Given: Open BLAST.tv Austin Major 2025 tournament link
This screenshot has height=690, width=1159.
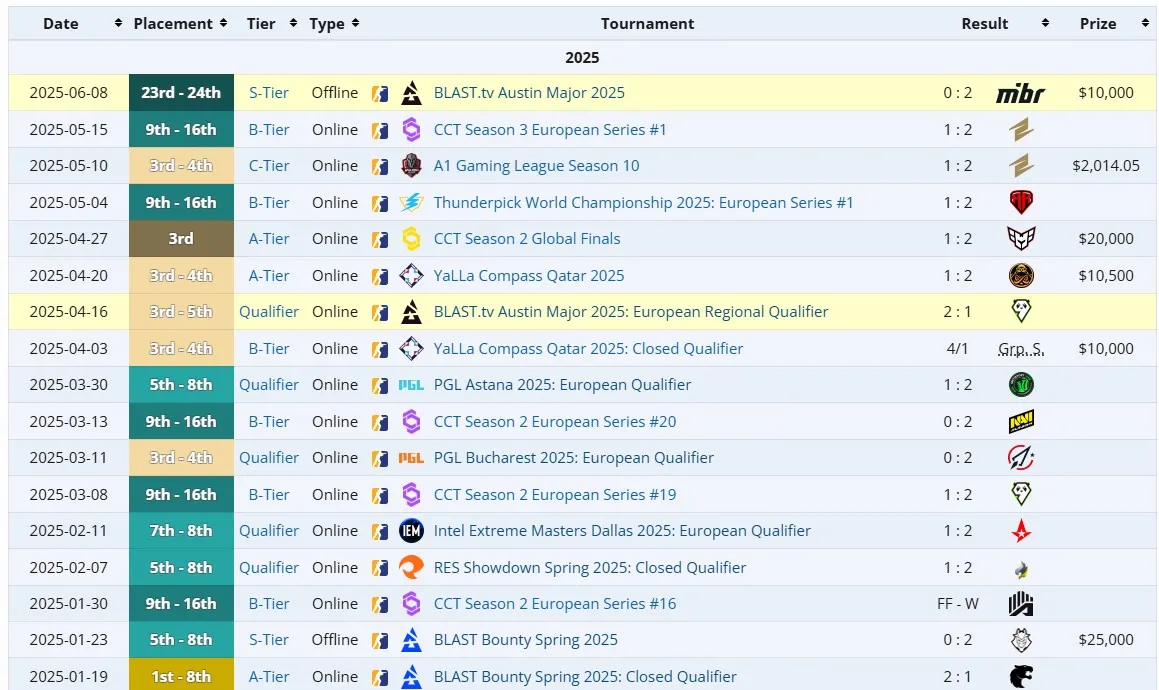Looking at the screenshot, I should [529, 93].
